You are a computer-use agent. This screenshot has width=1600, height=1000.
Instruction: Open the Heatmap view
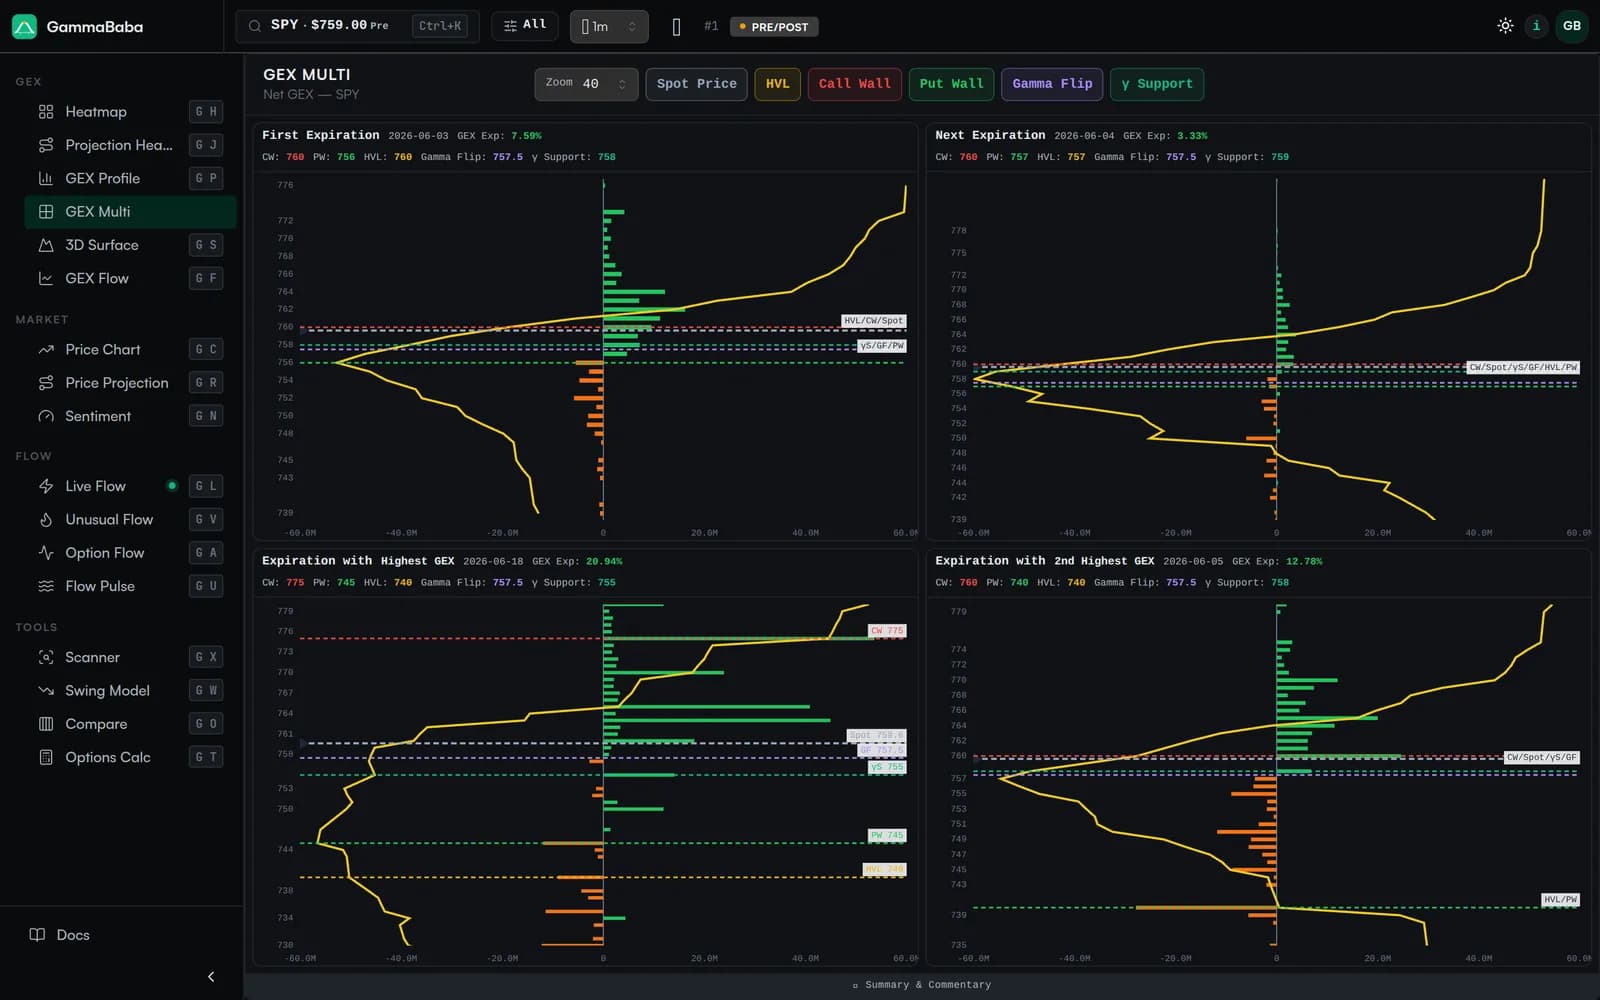coord(130,112)
